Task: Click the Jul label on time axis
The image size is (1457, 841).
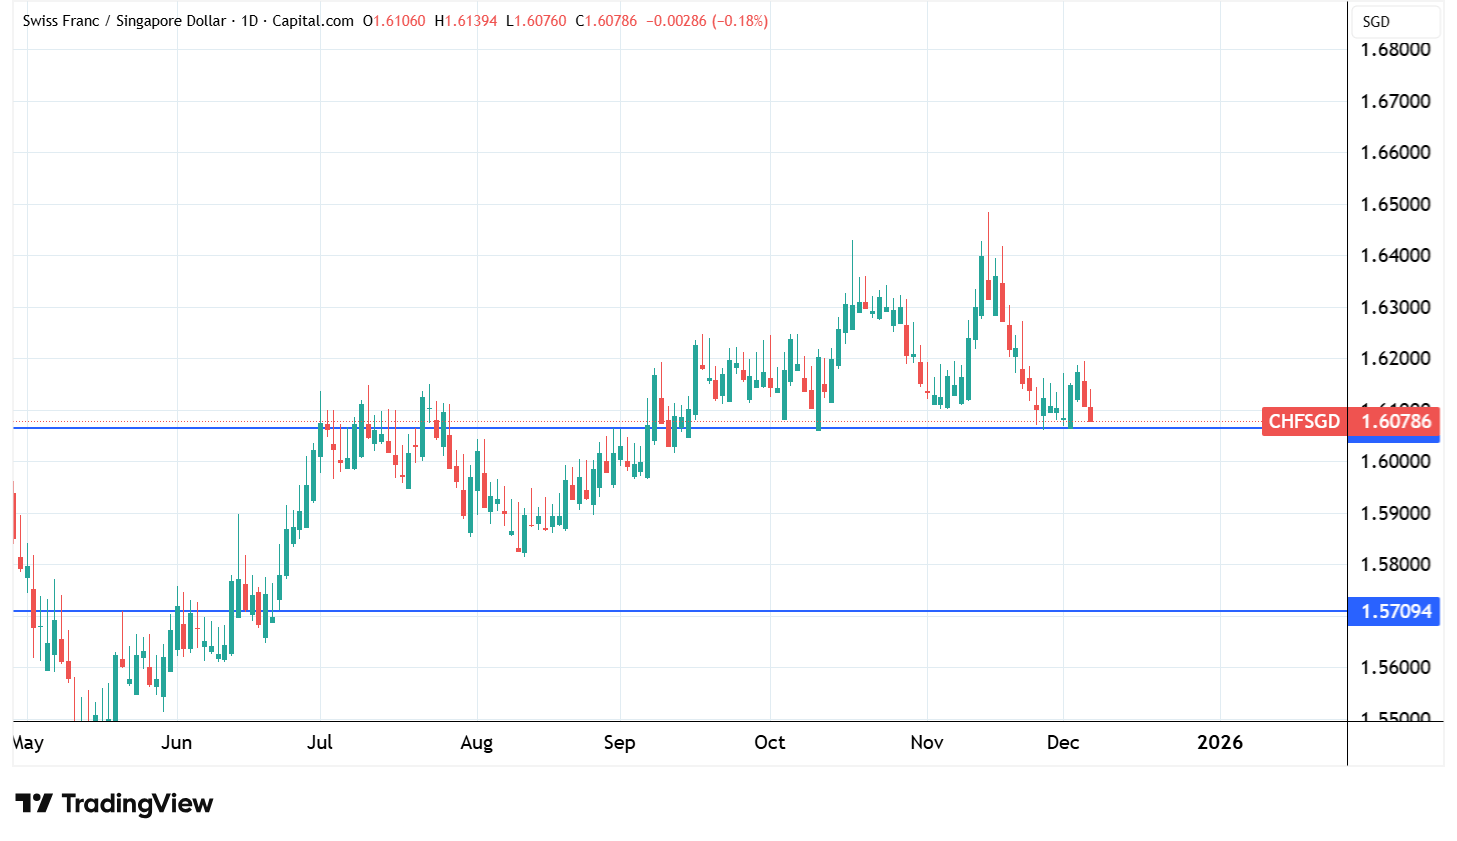Action: coord(320,743)
